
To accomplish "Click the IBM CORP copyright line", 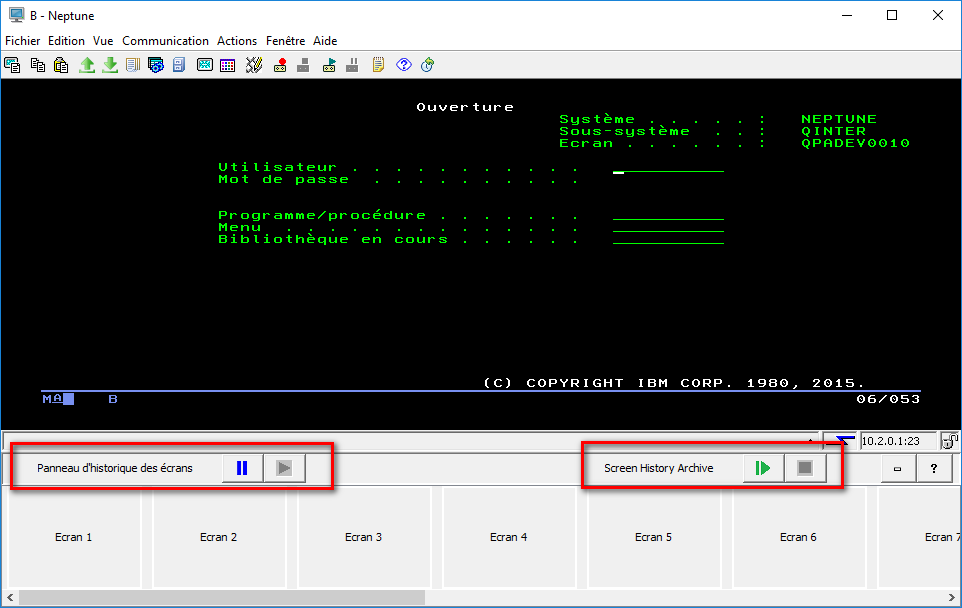I will point(674,383).
